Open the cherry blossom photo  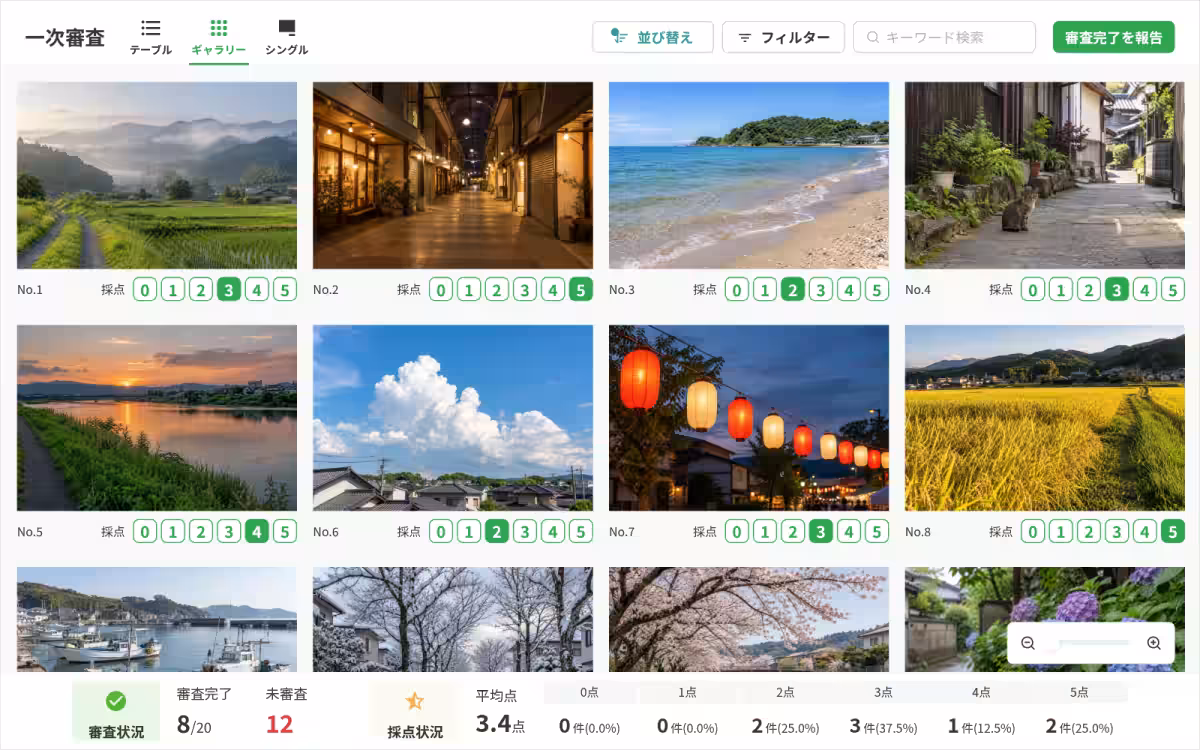pyautogui.click(x=749, y=620)
